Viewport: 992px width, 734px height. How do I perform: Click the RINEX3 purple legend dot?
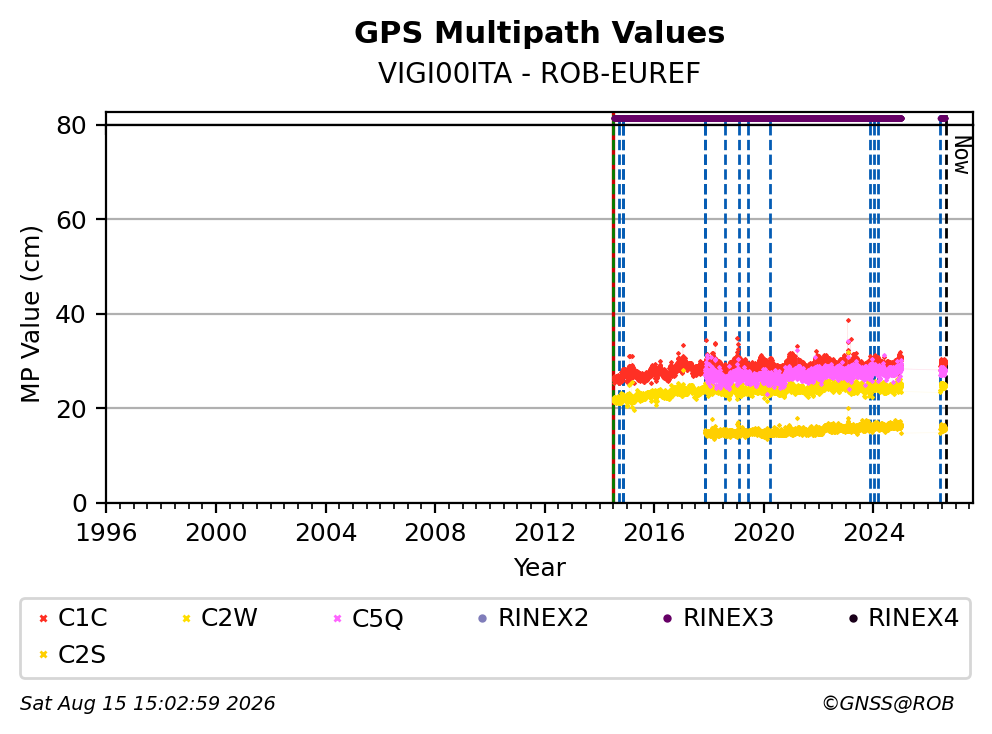tap(667, 618)
